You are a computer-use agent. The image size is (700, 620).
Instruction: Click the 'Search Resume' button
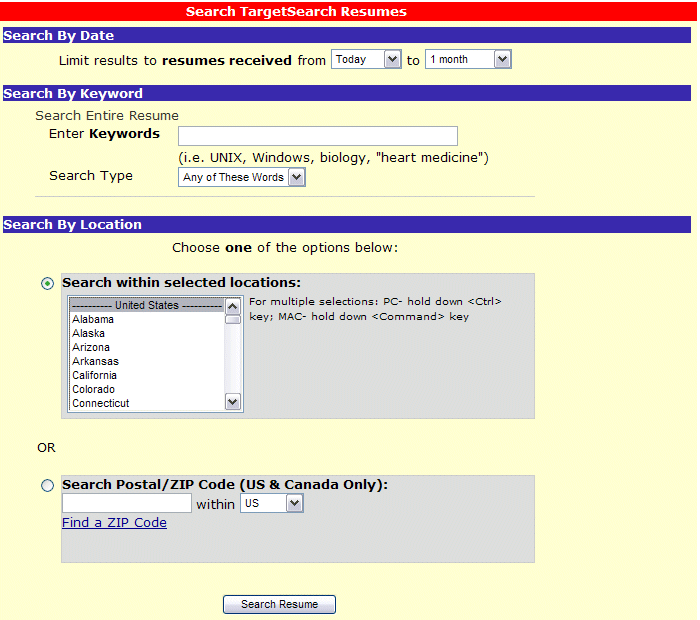tap(279, 604)
